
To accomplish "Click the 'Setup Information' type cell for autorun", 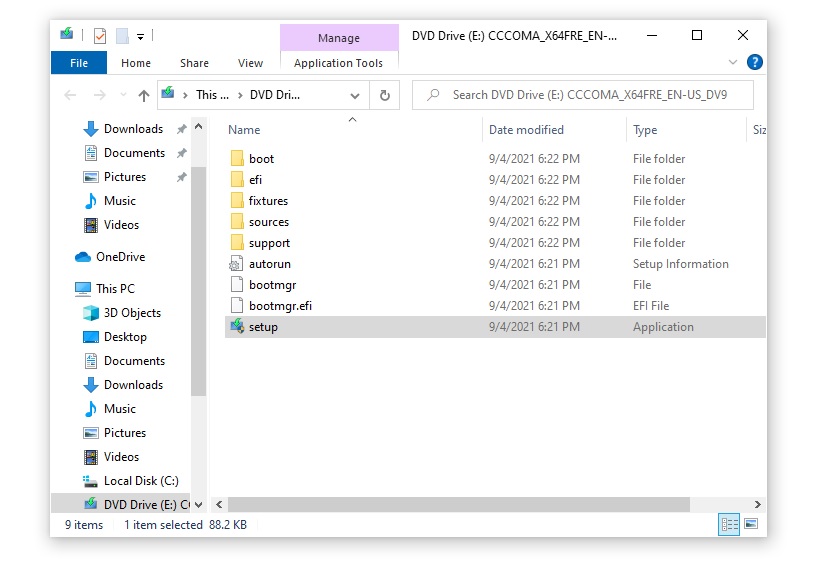I will click(680, 264).
